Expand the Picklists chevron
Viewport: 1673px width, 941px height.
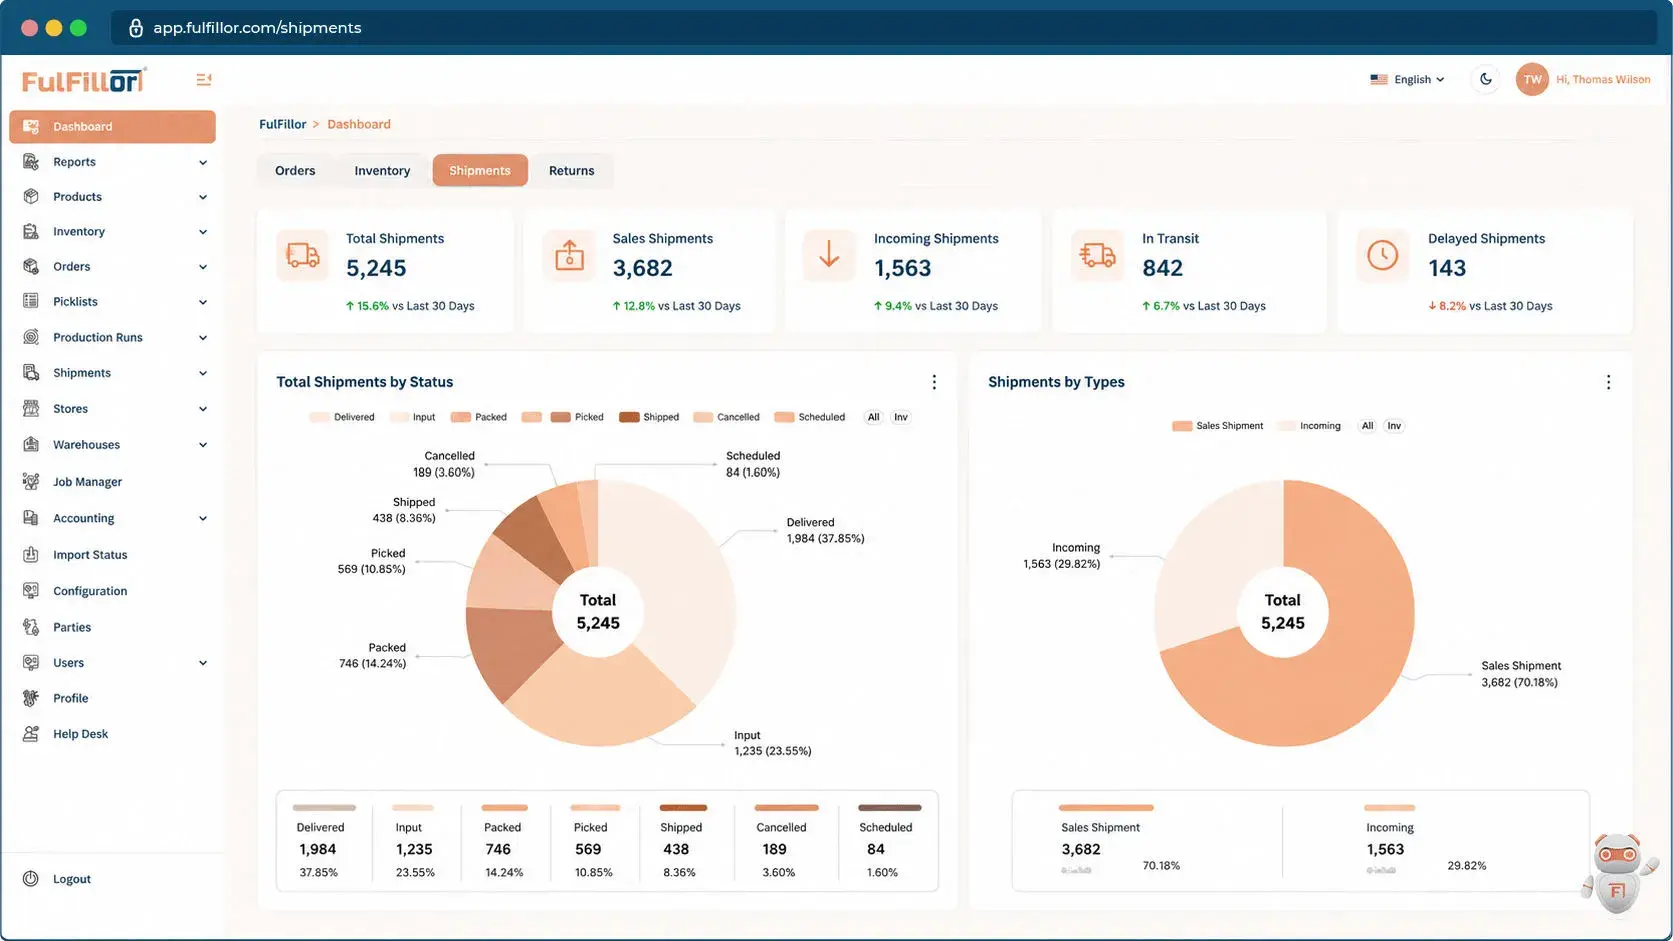tap(203, 302)
